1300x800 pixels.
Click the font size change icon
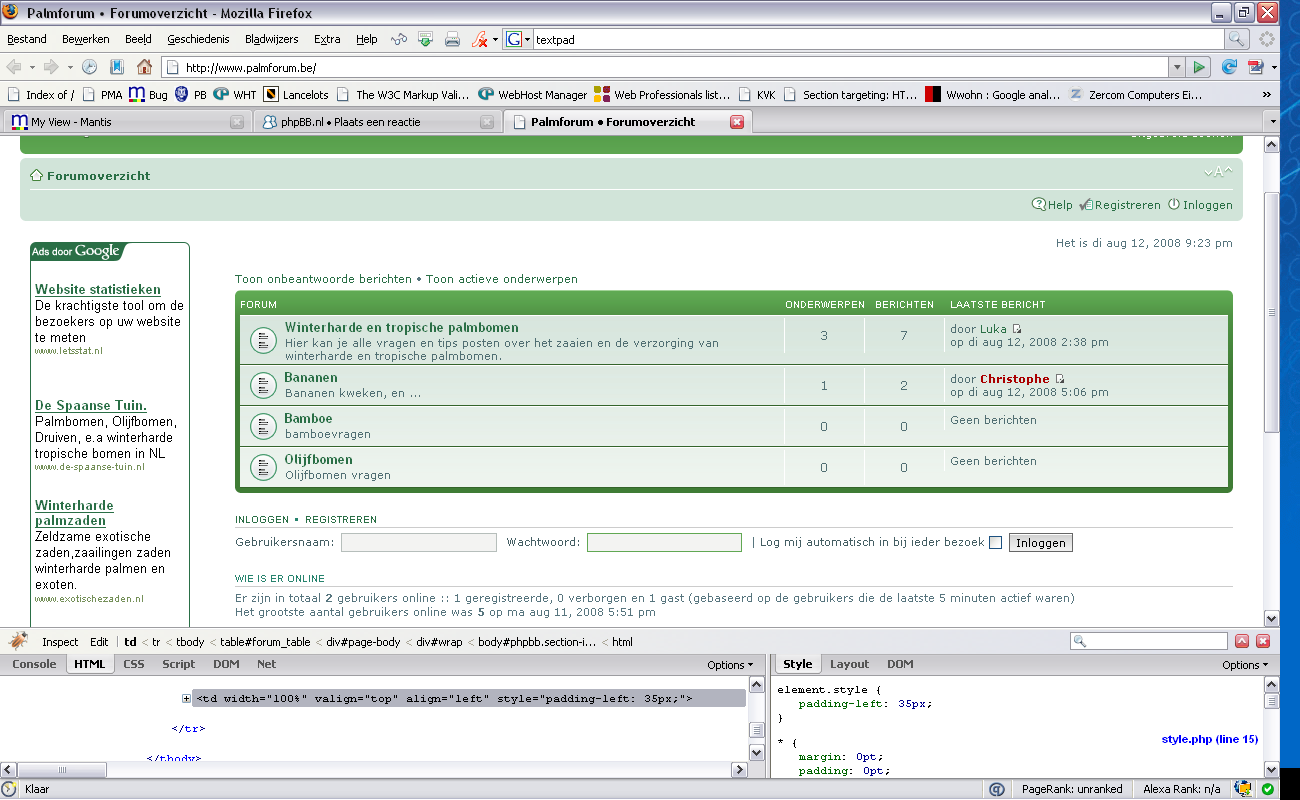tap(1218, 173)
